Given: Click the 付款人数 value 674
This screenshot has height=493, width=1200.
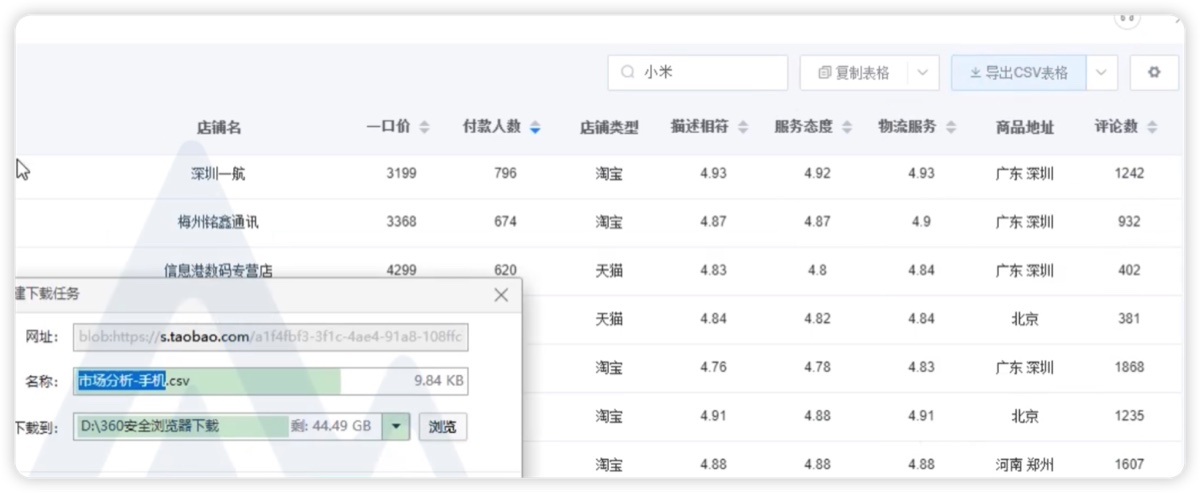Looking at the screenshot, I should click(x=505, y=222).
